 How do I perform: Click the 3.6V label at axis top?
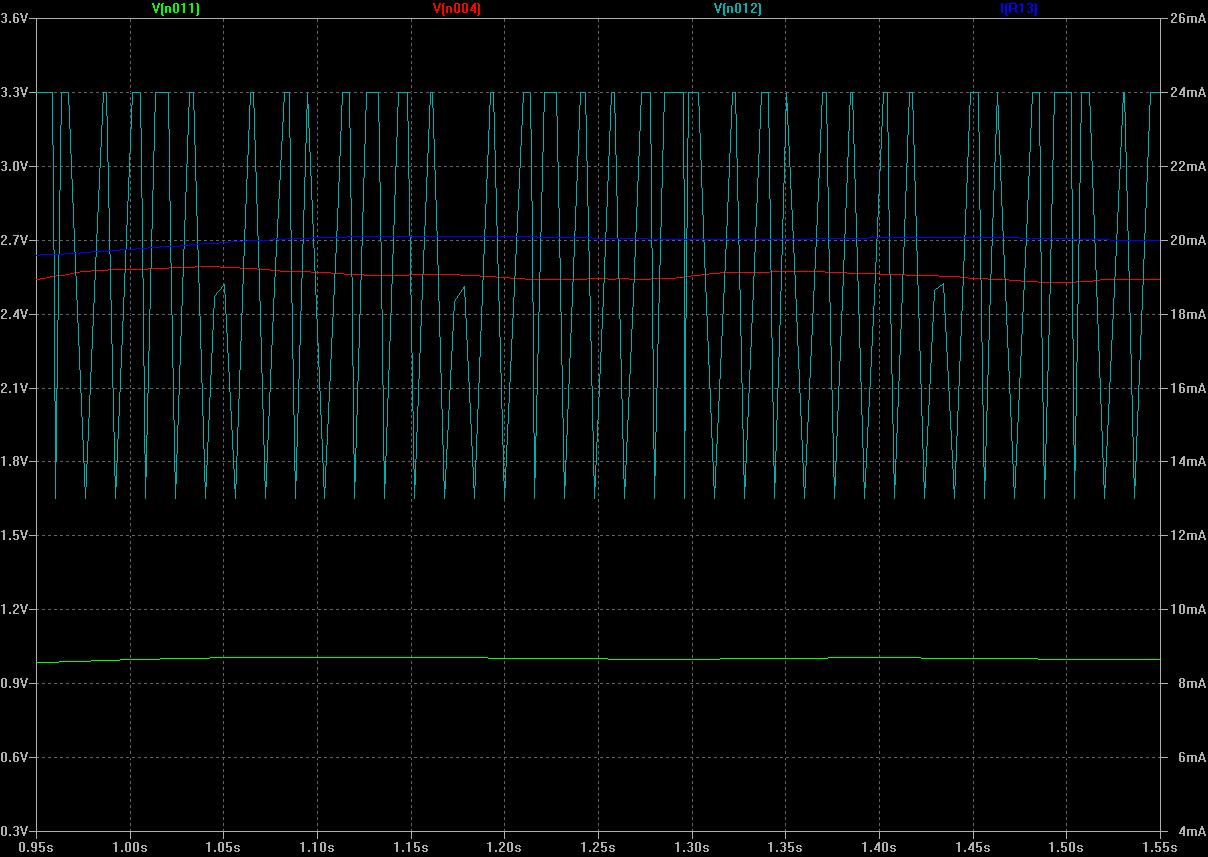tap(15, 19)
